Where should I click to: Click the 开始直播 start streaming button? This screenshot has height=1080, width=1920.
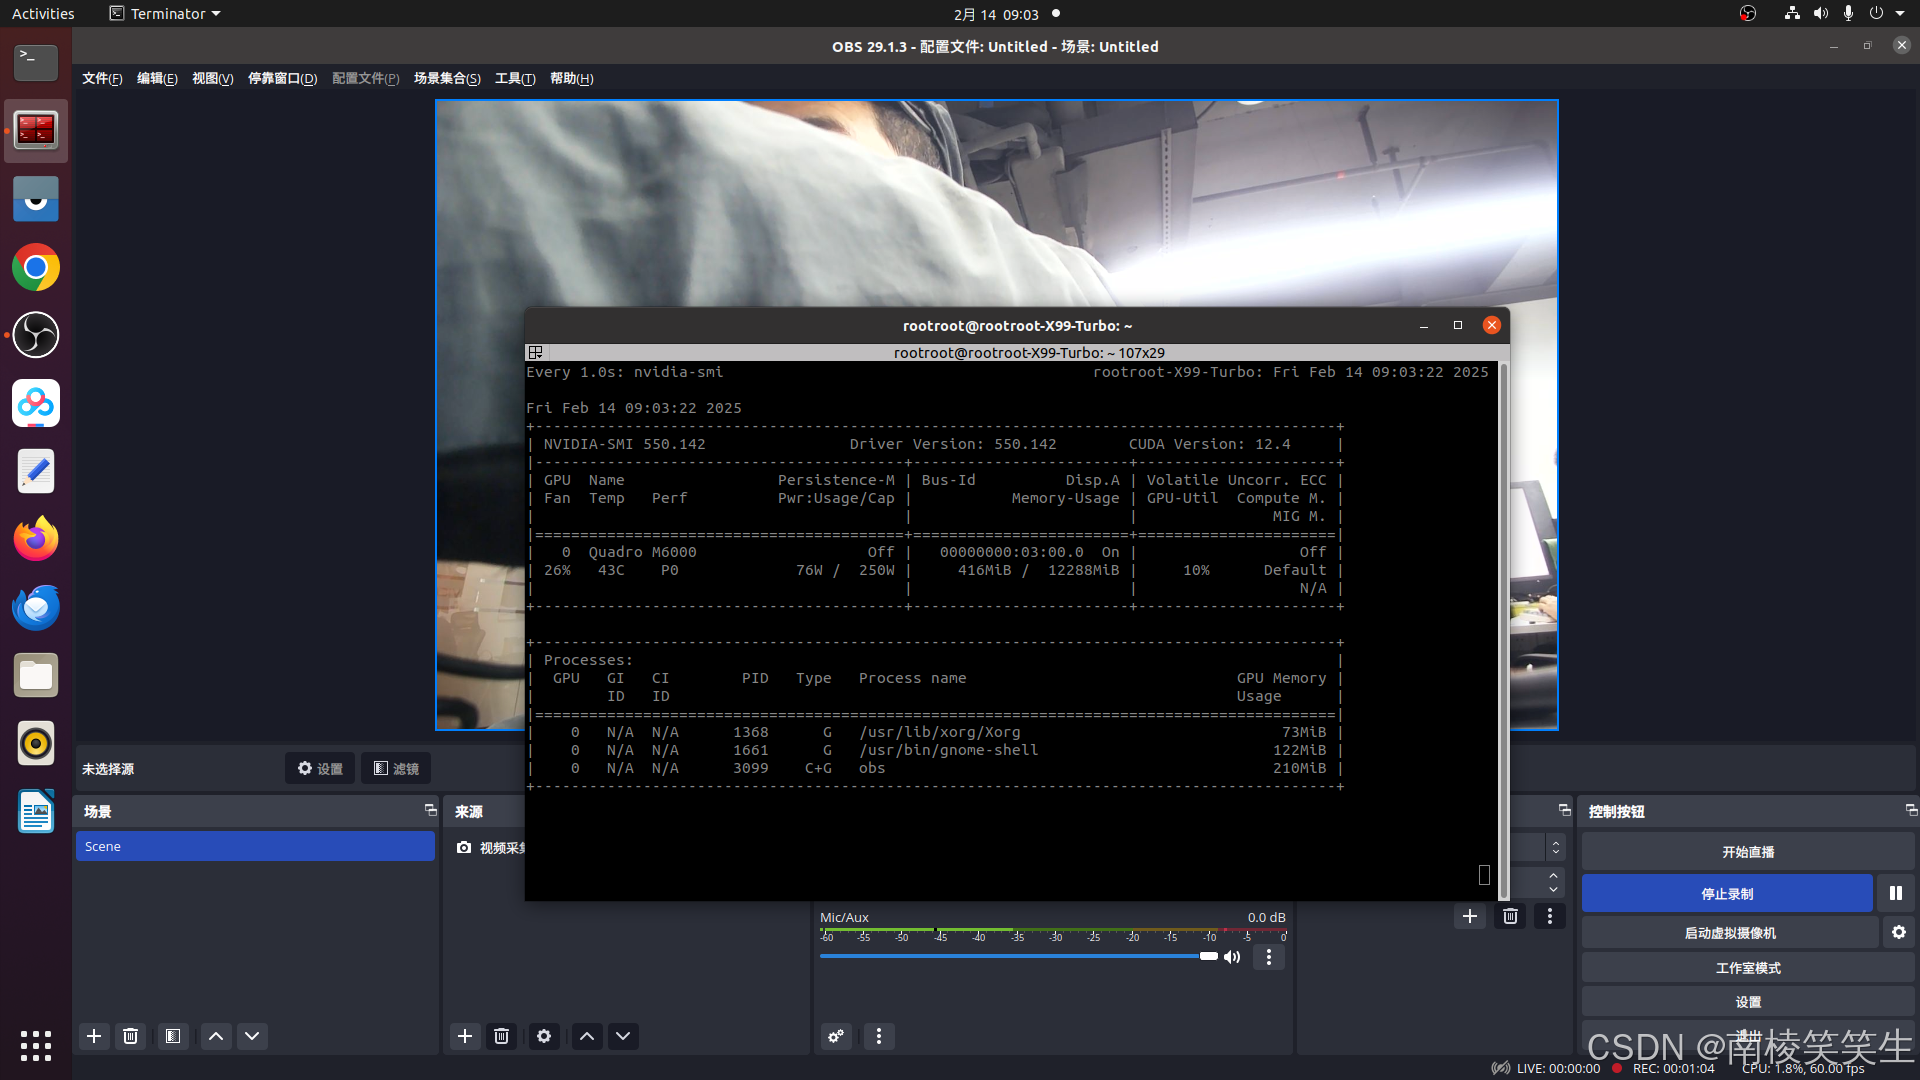point(1747,852)
